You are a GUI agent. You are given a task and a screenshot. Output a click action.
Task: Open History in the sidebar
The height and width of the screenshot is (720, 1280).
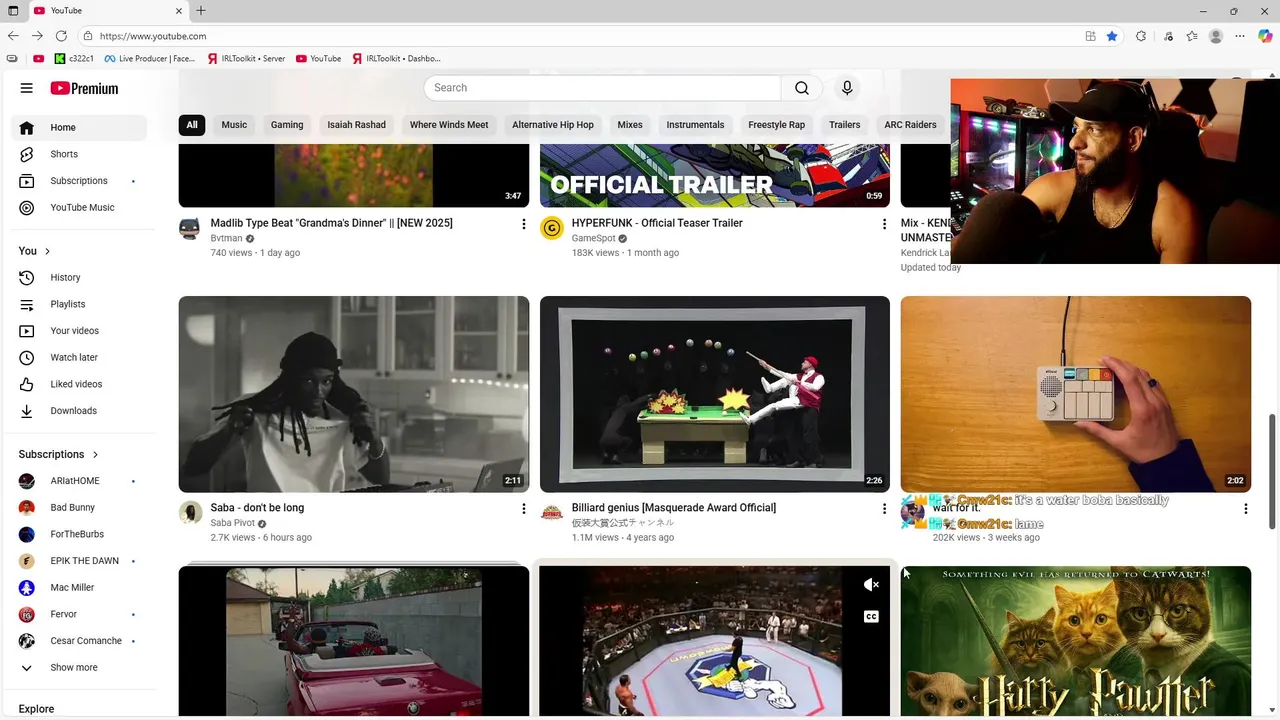click(79, 278)
